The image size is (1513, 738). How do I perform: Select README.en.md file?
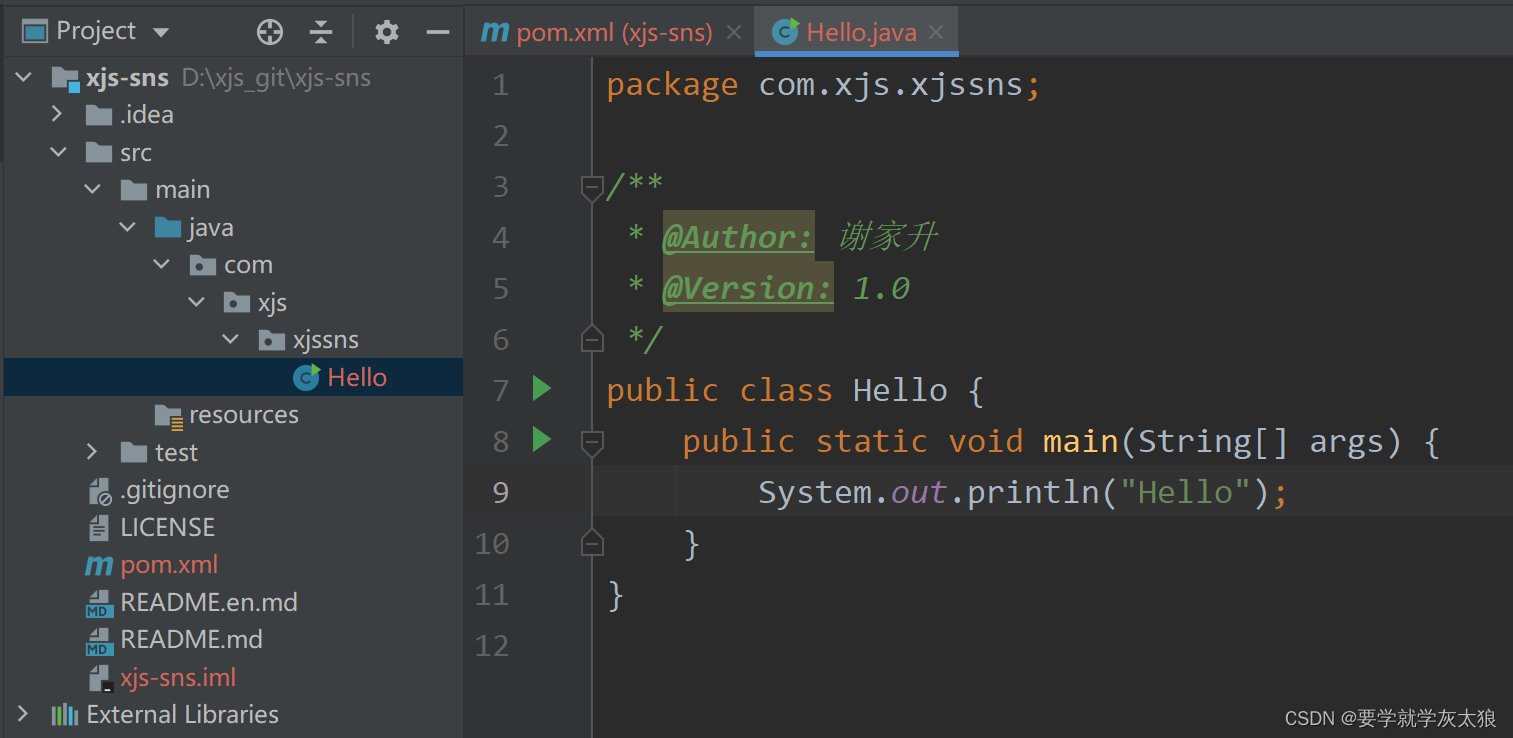(209, 602)
